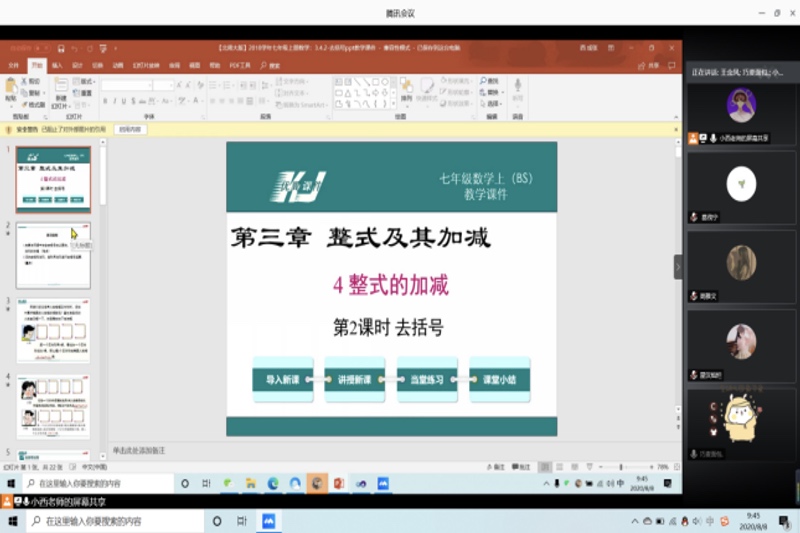Open the PDF工具 tab
The image size is (800, 533).
pos(240,65)
